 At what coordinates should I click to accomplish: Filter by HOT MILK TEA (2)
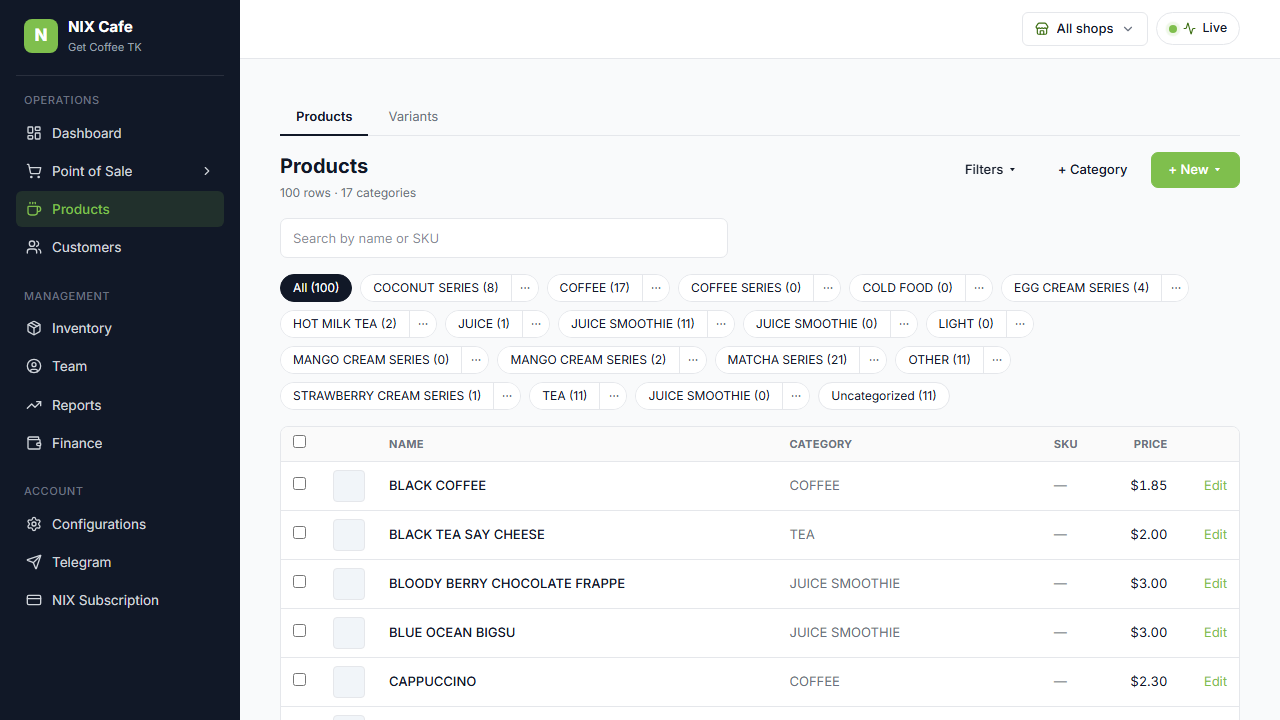(345, 324)
